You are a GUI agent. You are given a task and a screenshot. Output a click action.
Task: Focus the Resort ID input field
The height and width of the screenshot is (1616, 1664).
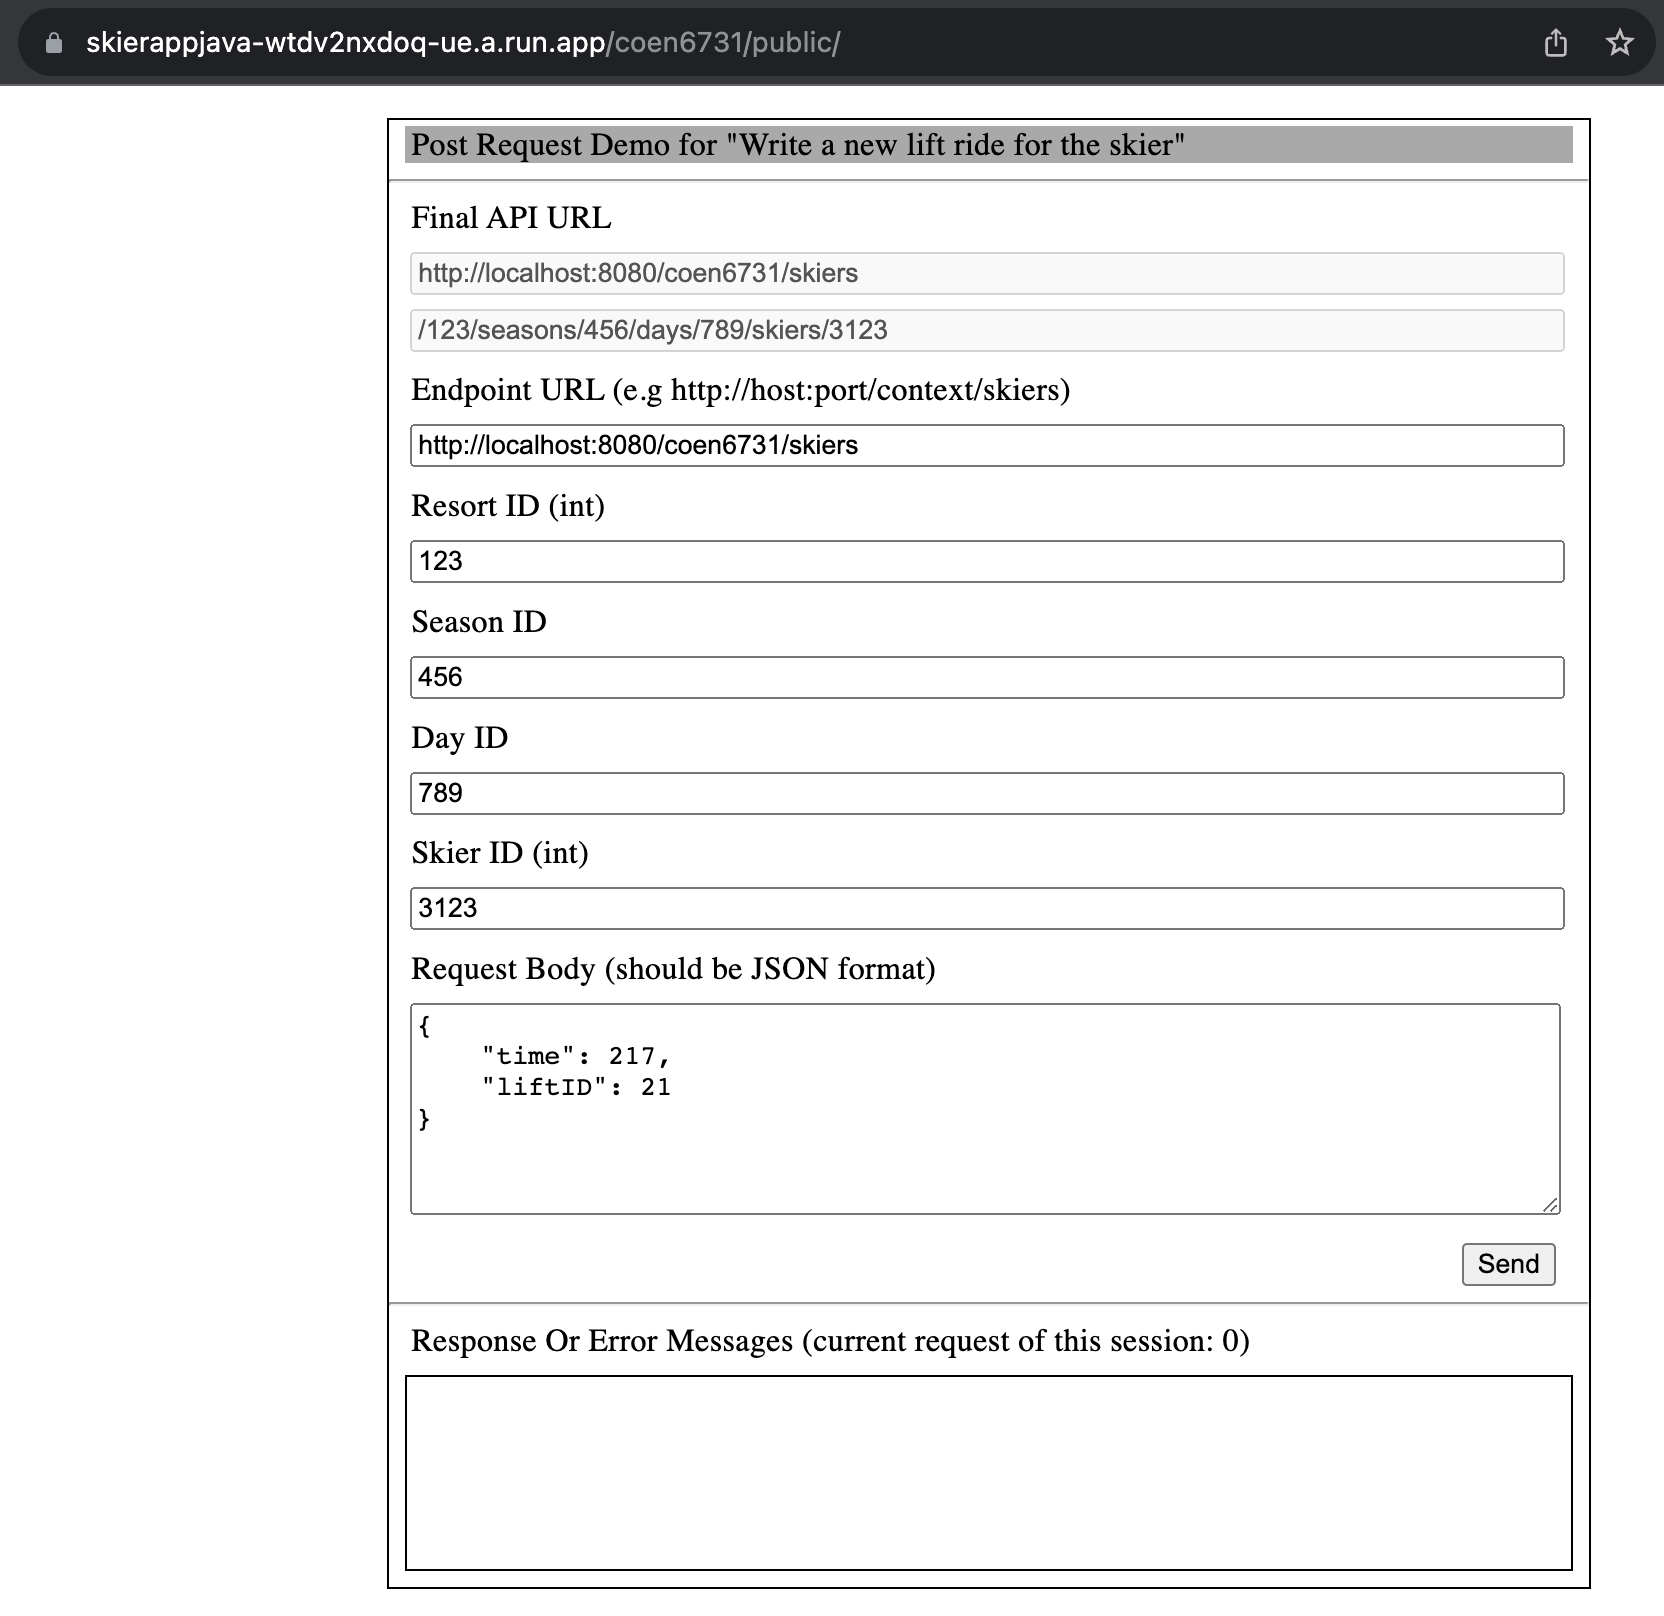click(x=987, y=561)
